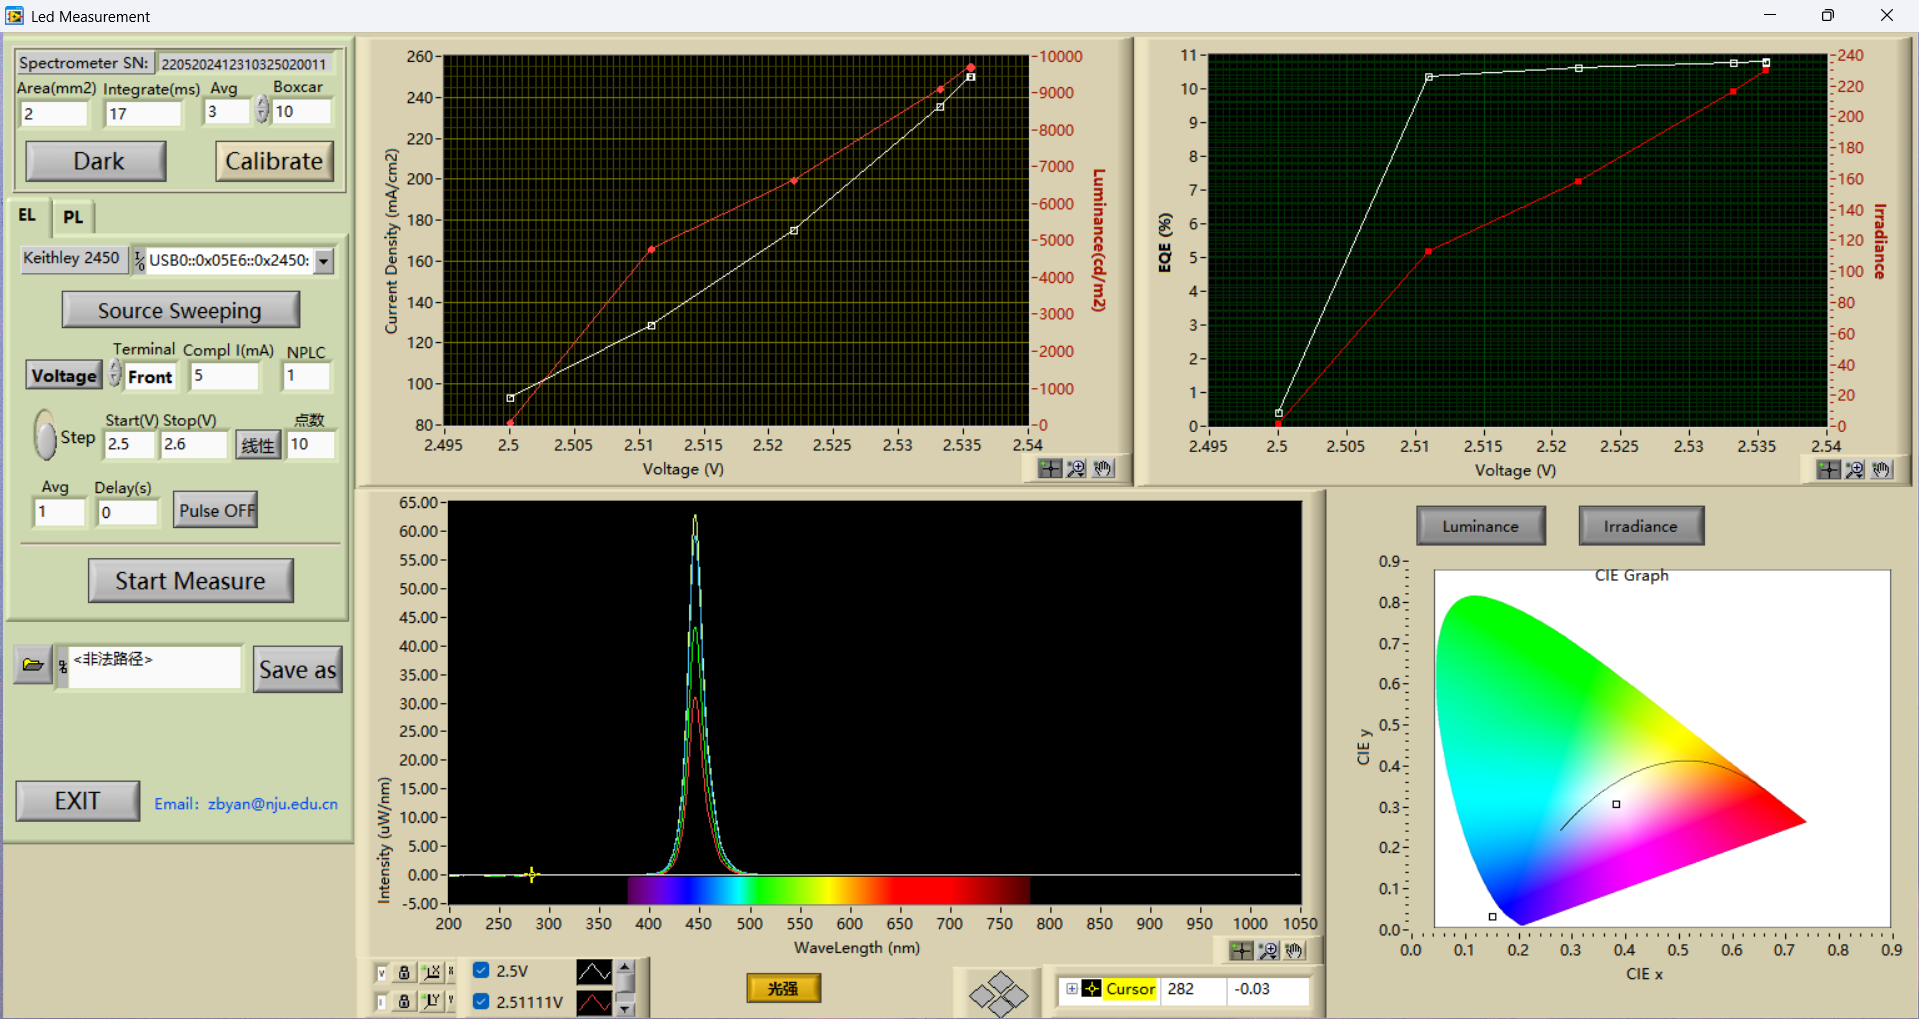Click the Y-axis scale lock icon
This screenshot has height=1019, width=1919.
click(404, 1001)
